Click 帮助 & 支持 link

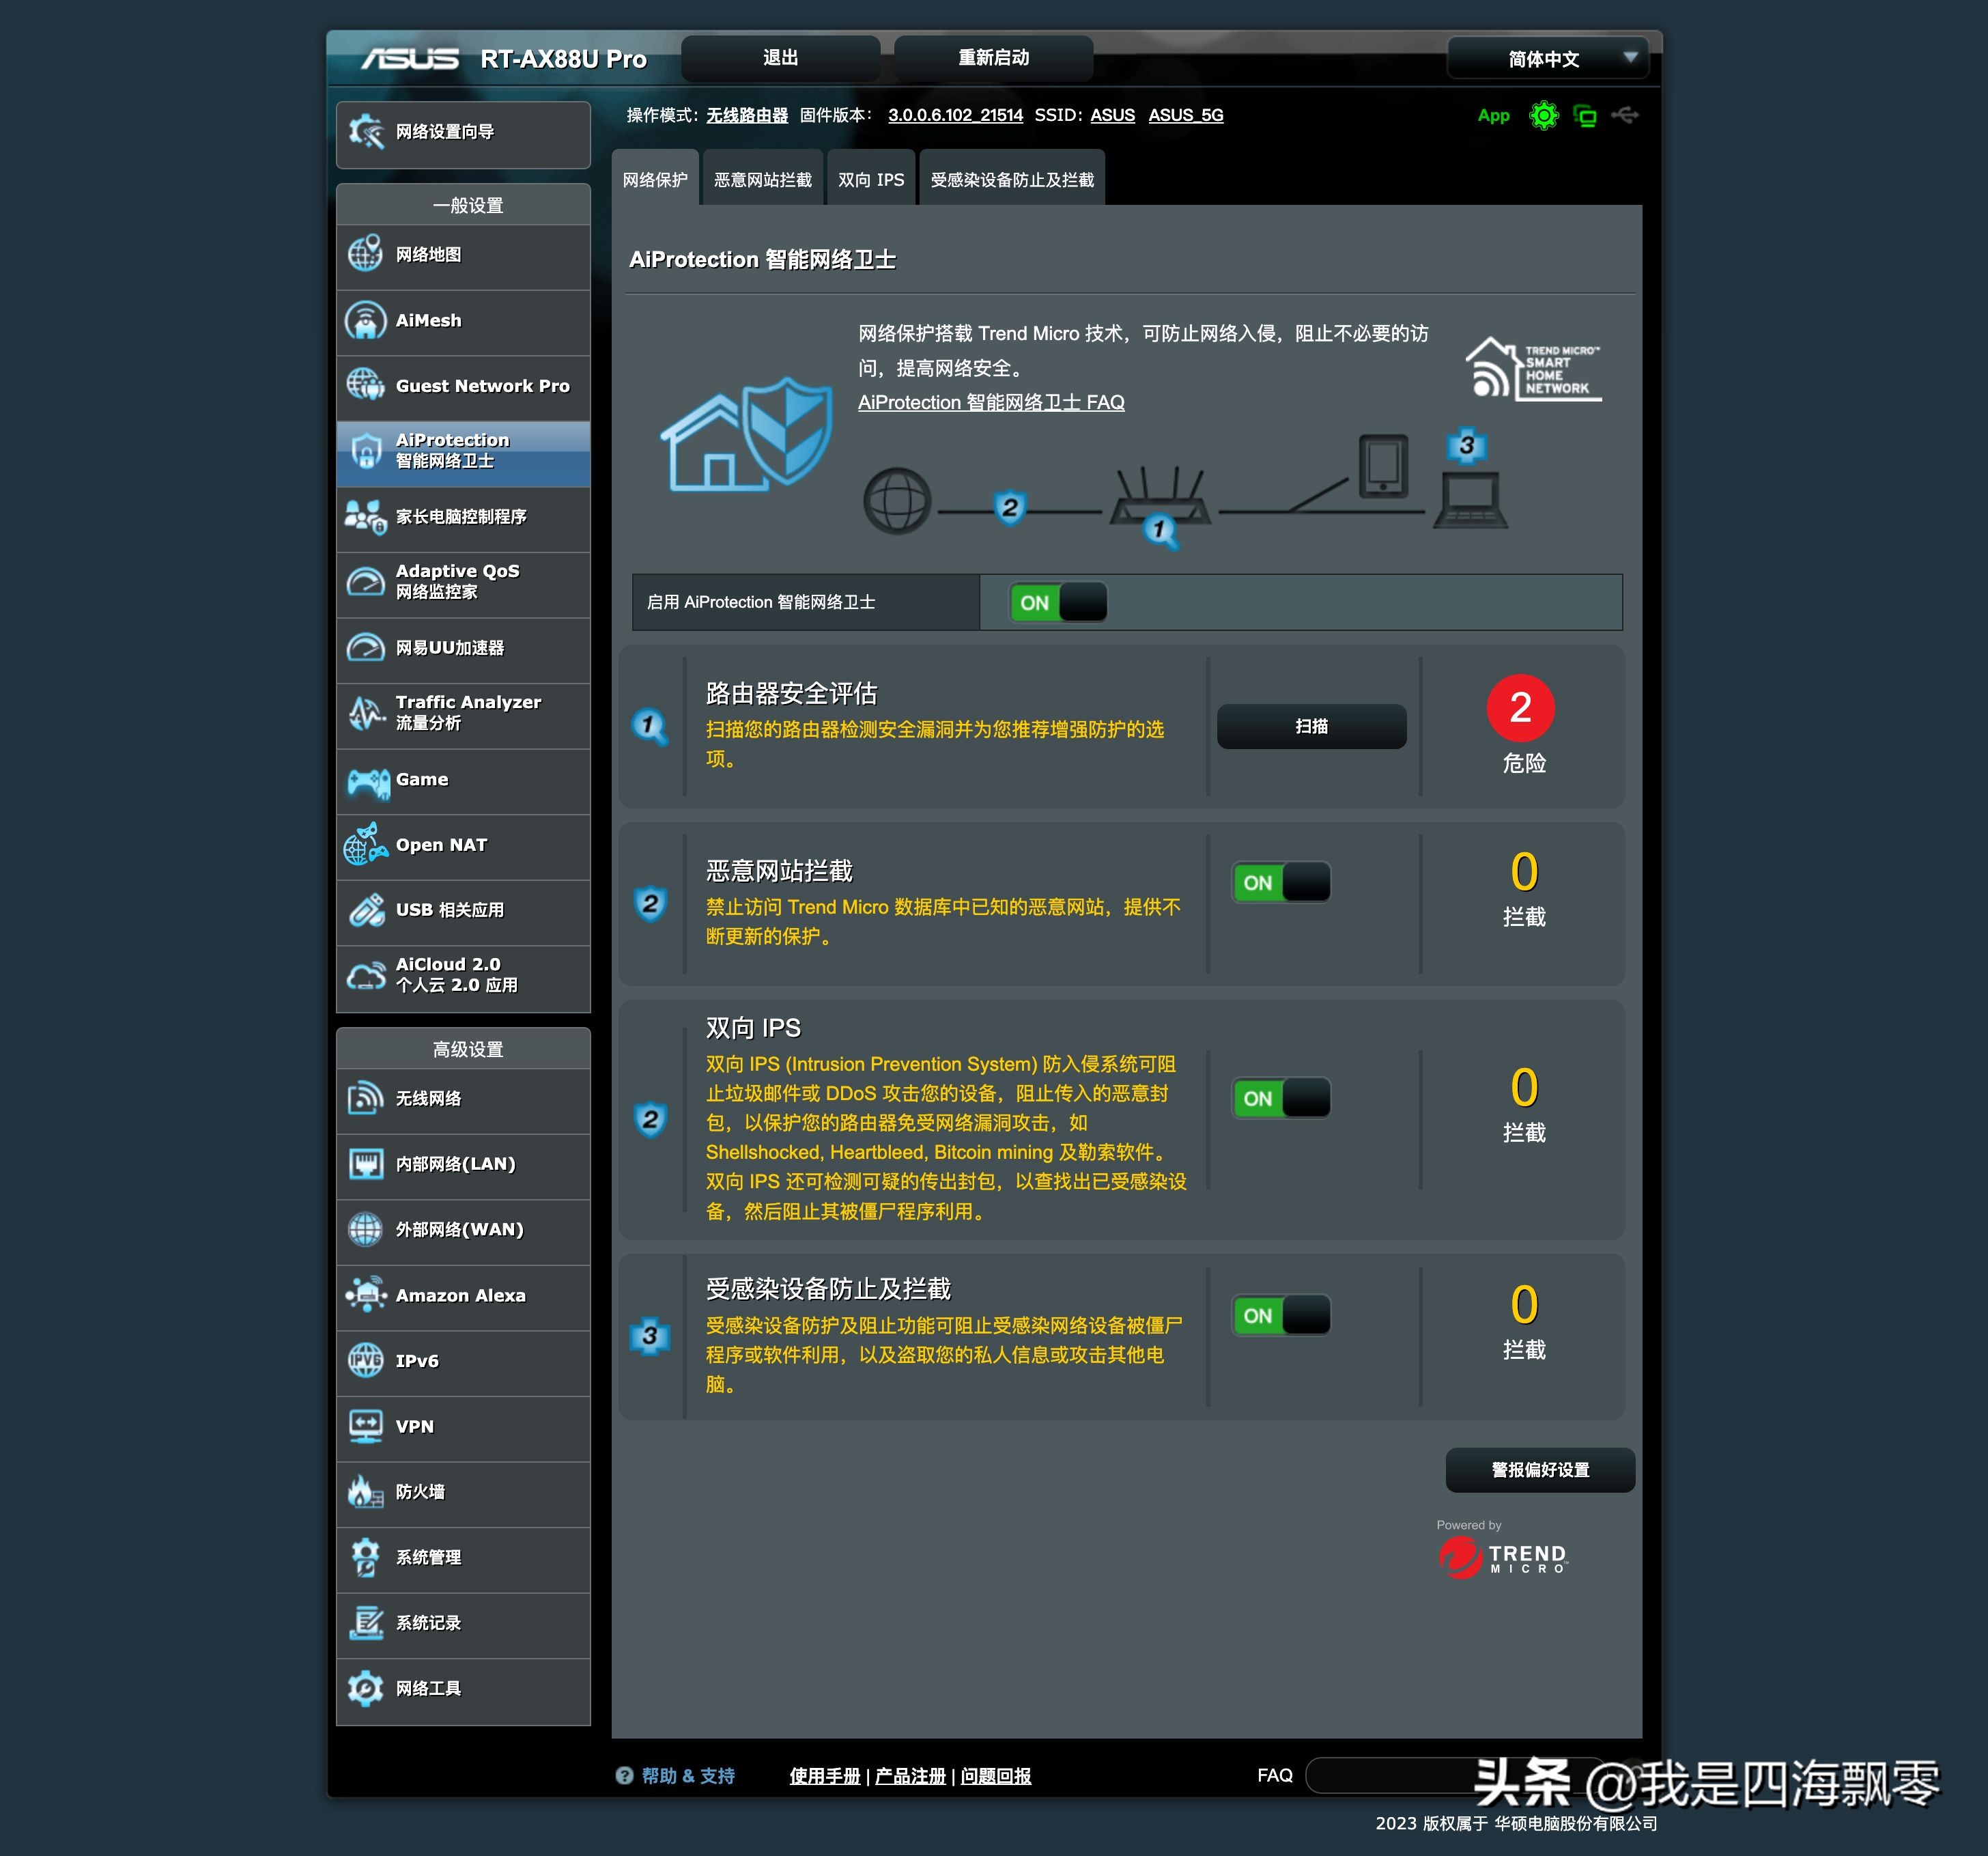coord(688,1776)
